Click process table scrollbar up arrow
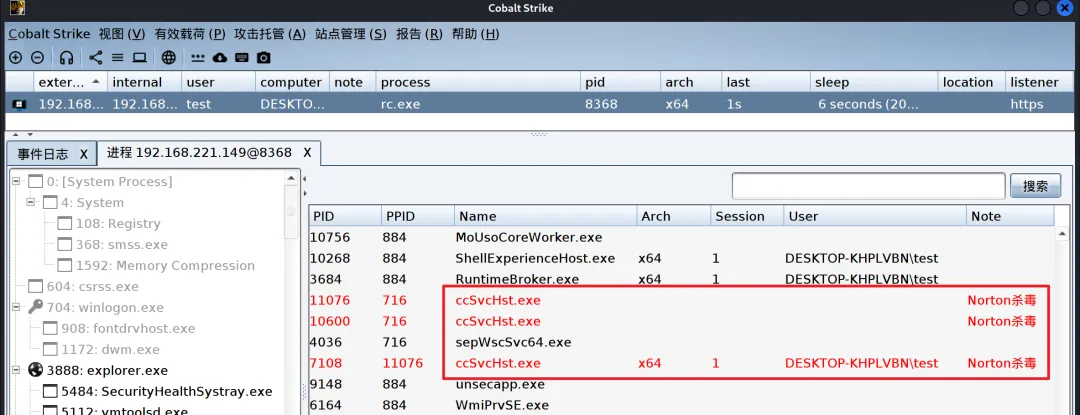 [x=1061, y=235]
